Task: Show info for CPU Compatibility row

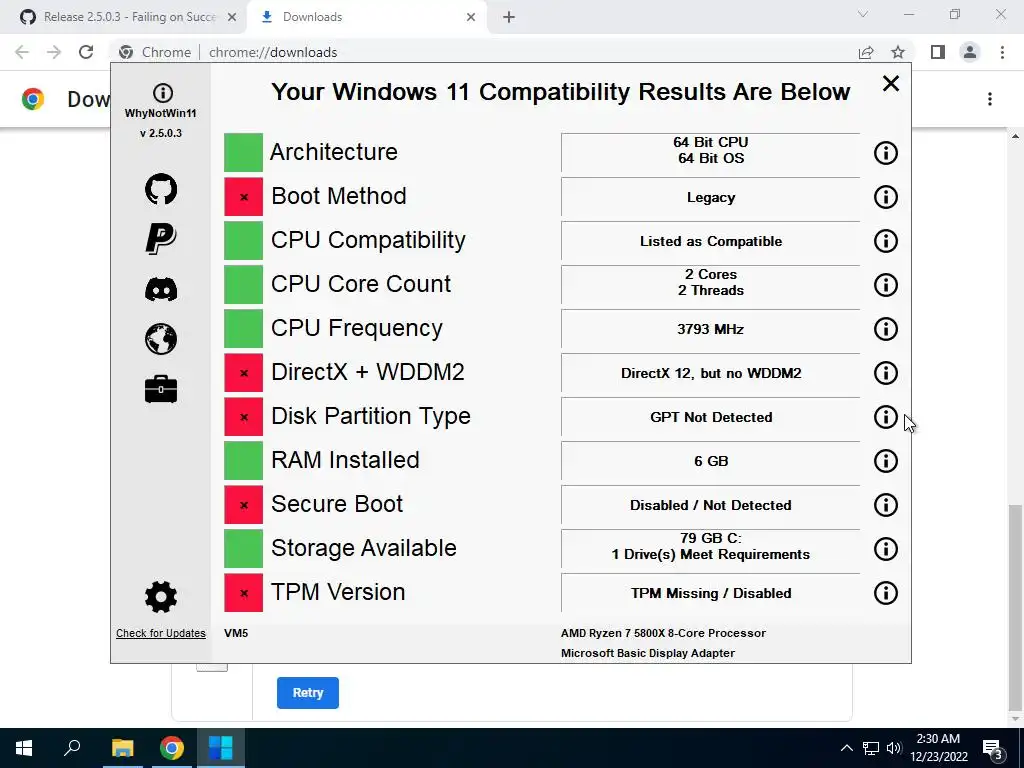Action: [x=886, y=241]
